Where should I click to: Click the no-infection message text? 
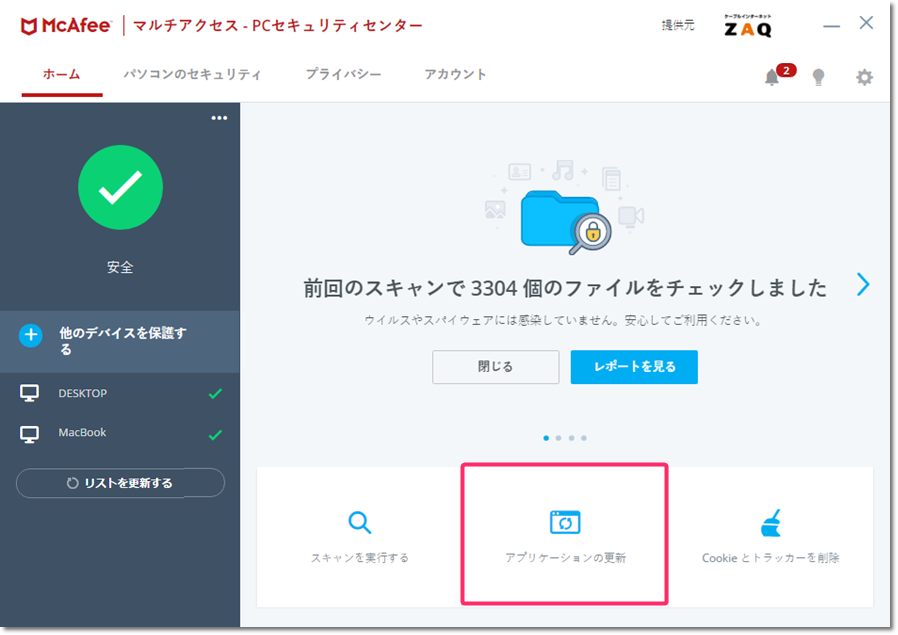click(563, 320)
